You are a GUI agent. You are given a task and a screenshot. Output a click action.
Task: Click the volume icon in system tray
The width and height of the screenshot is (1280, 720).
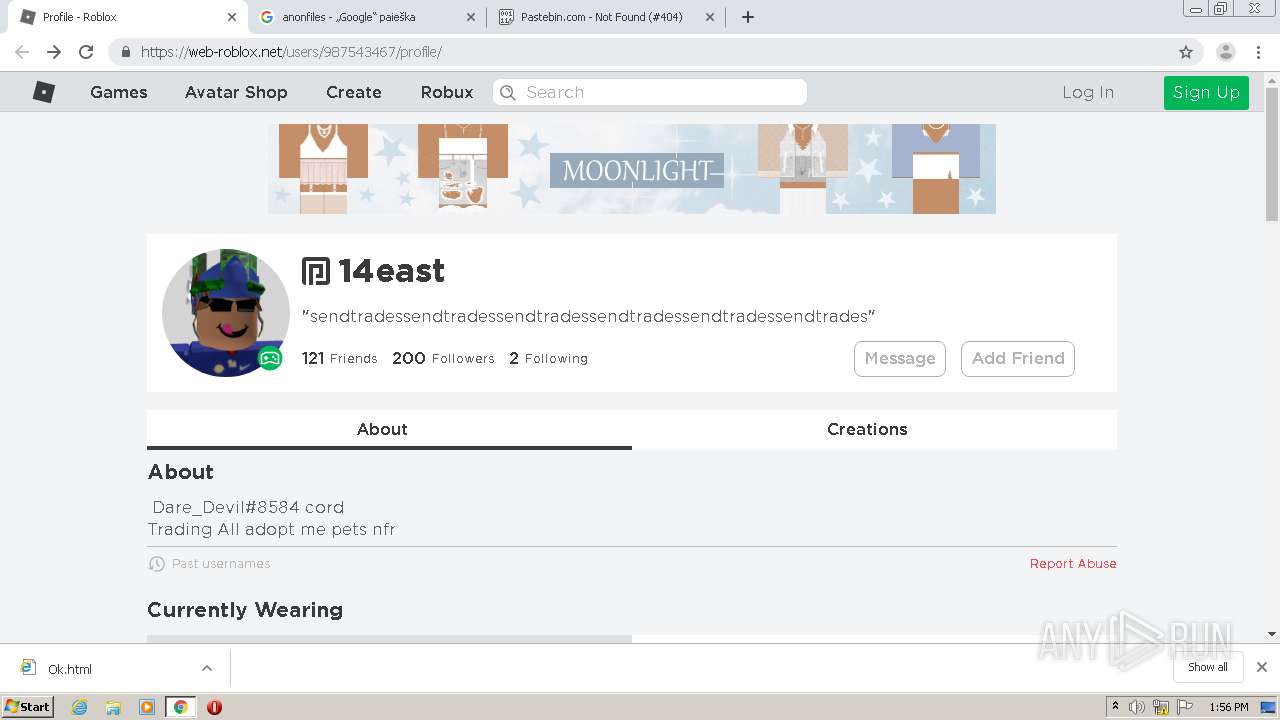click(1137, 707)
